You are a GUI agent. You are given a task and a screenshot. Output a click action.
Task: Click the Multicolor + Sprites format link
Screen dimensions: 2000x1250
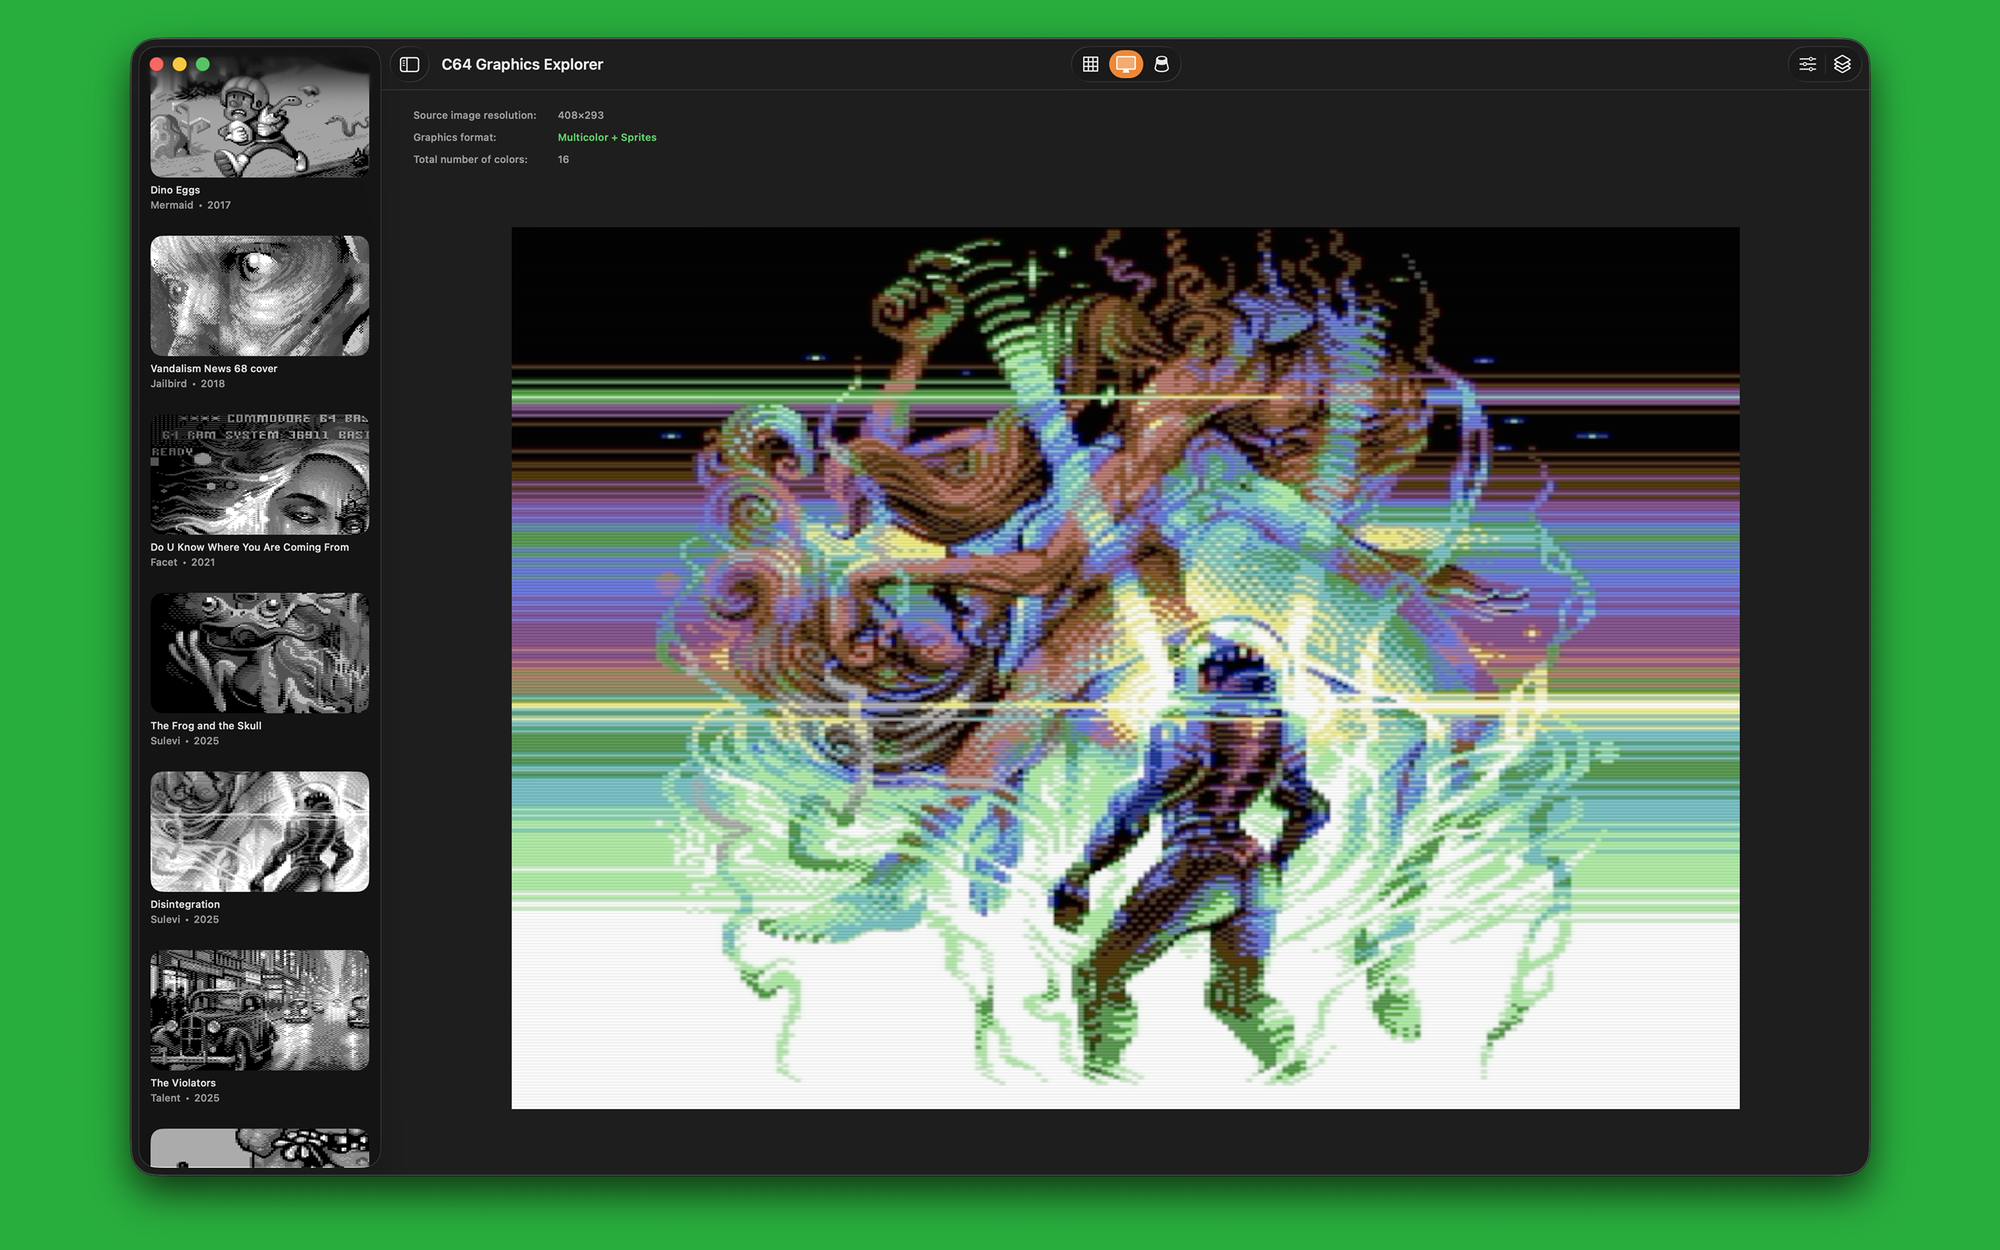coord(606,137)
